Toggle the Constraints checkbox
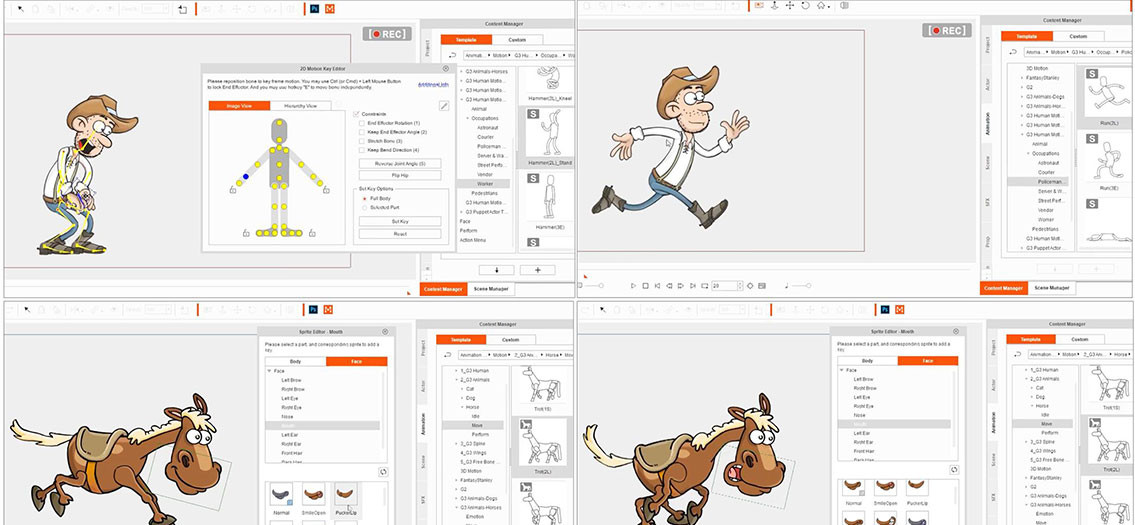Screen dimensions: 1135x525 click(356, 114)
